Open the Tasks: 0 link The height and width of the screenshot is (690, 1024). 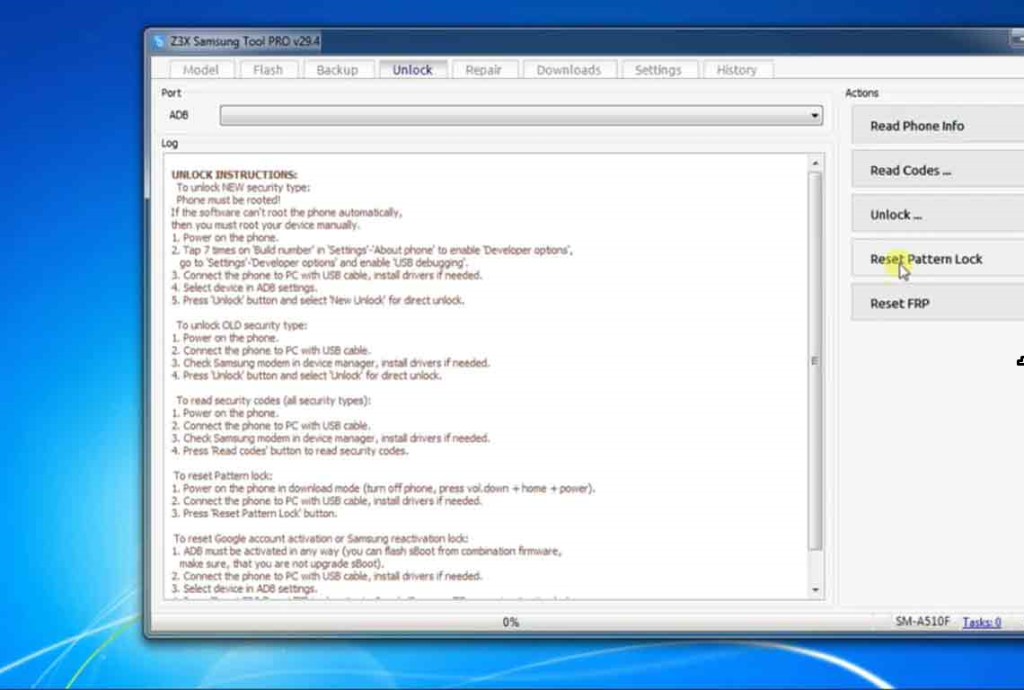[x=982, y=622]
